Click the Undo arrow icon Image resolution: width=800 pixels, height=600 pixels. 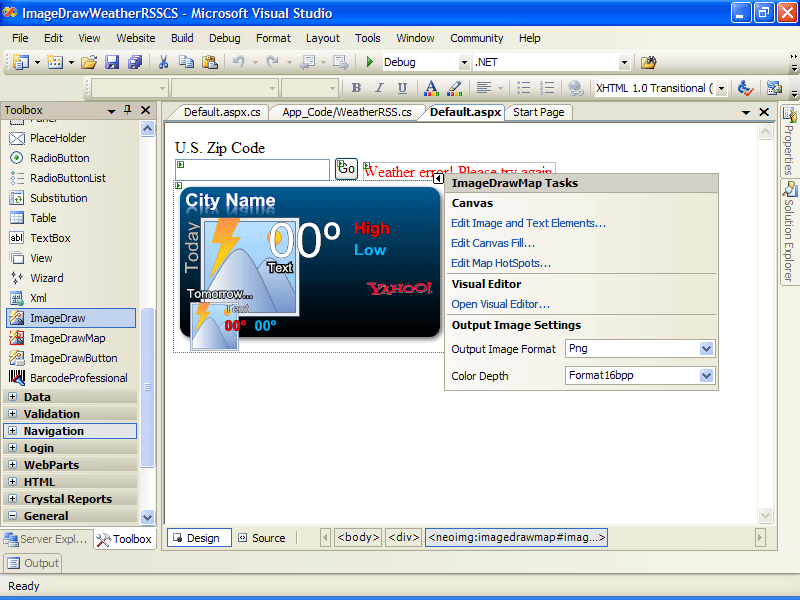(x=238, y=62)
